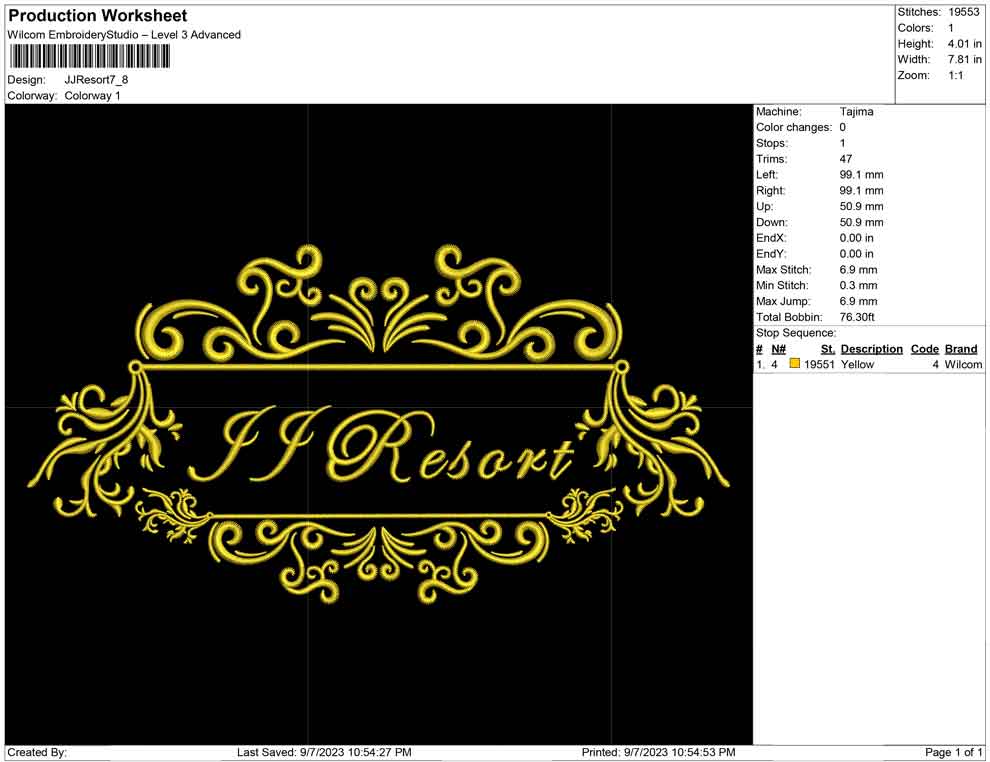990x762 pixels.
Task: Click the yellow thread color swatch
Action: pyautogui.click(x=795, y=363)
